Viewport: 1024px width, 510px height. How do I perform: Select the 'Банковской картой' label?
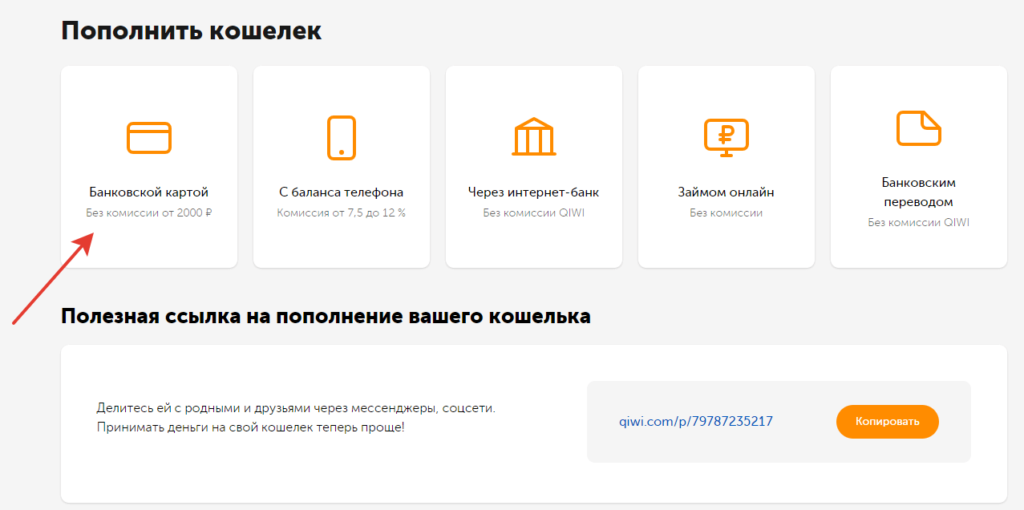click(x=149, y=193)
